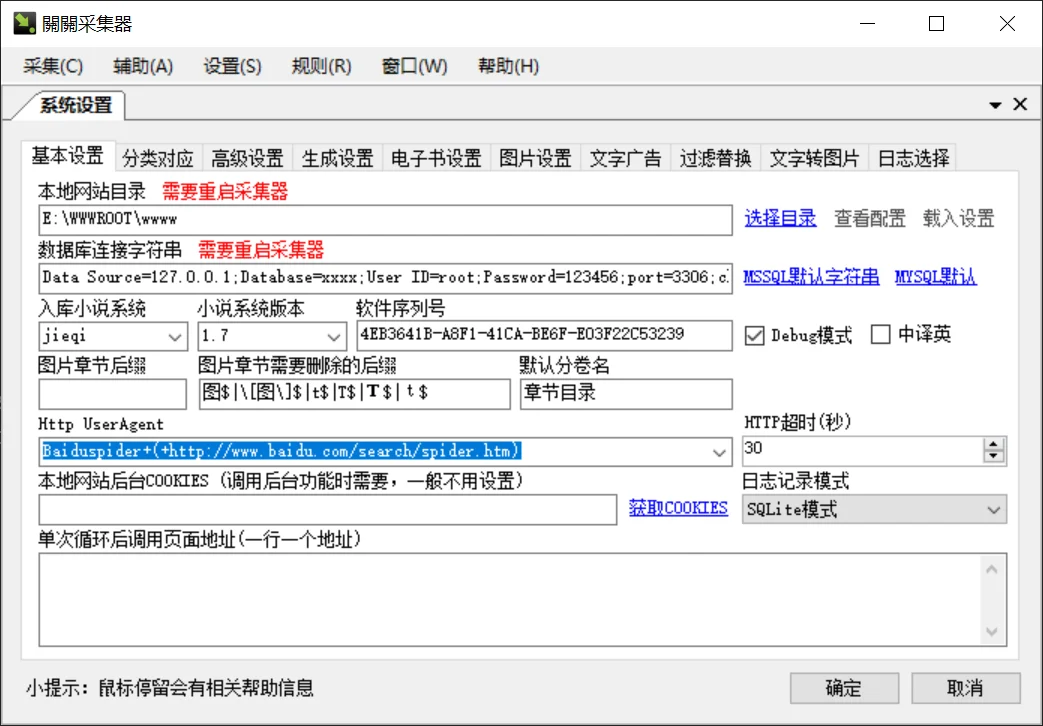Toggle the 中译英 checkbox
Viewport: 1043px width, 726px height.
pos(880,335)
